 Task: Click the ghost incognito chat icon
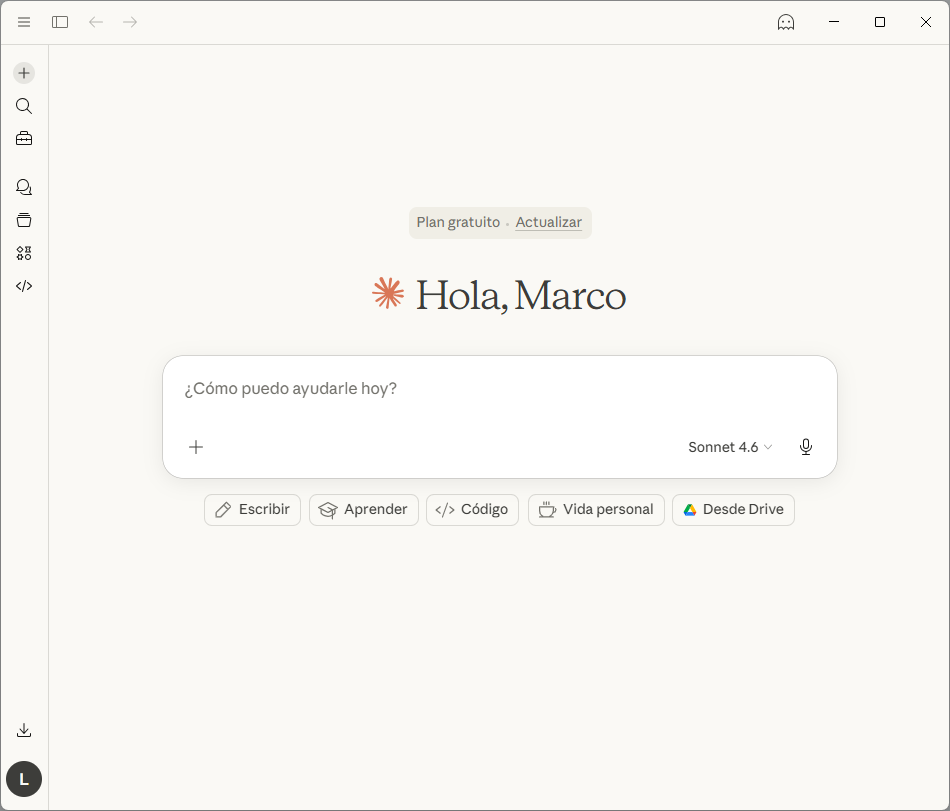click(786, 22)
